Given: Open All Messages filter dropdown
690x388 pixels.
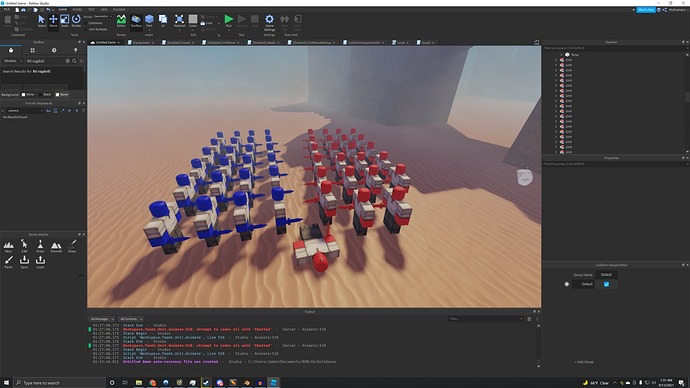Looking at the screenshot, I should point(102,319).
